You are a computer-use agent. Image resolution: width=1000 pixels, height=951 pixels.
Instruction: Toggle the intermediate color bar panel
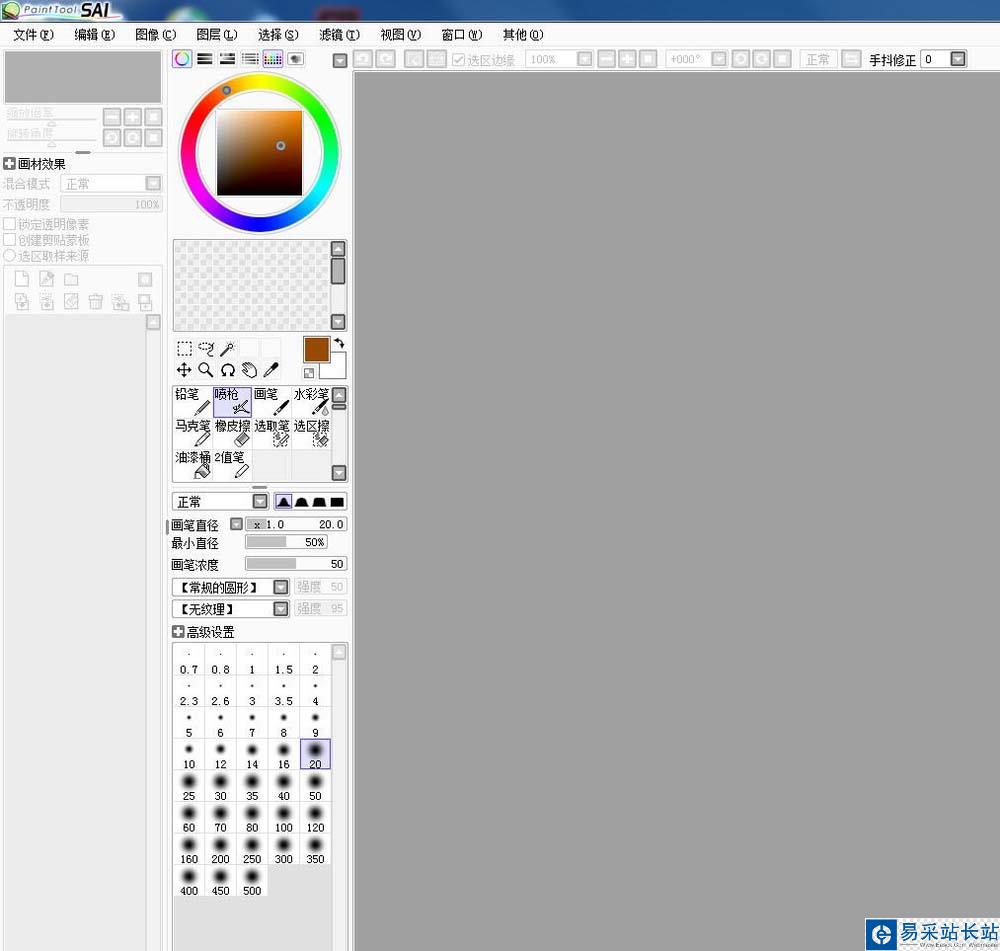250,59
